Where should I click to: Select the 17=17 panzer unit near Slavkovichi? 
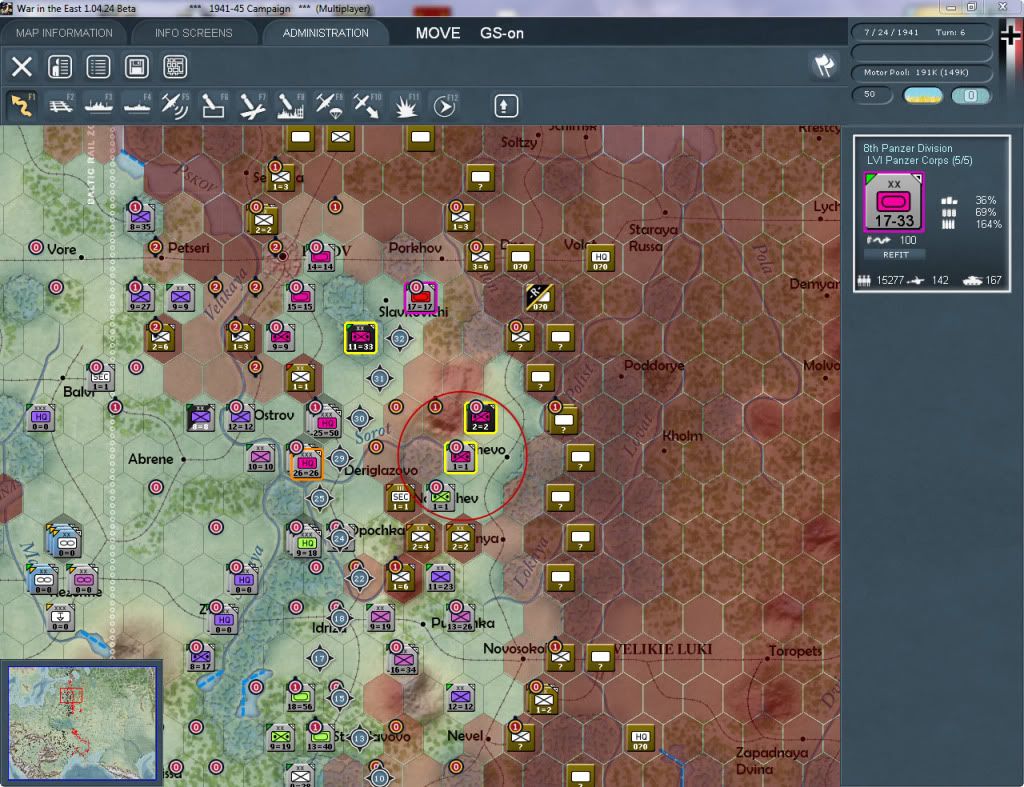pos(420,298)
